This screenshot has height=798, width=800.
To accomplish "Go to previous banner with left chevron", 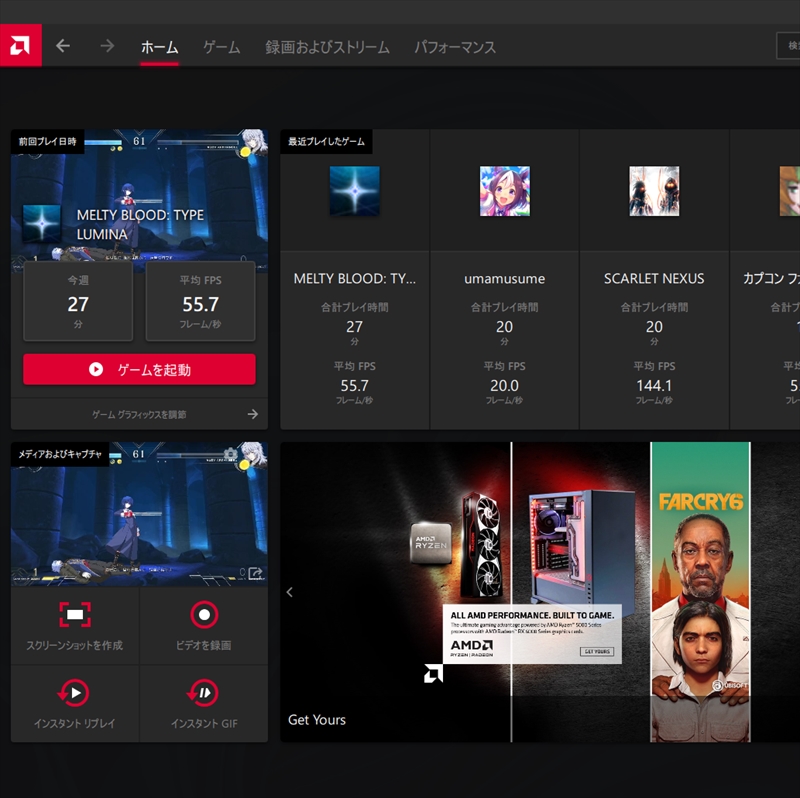I will [289, 592].
